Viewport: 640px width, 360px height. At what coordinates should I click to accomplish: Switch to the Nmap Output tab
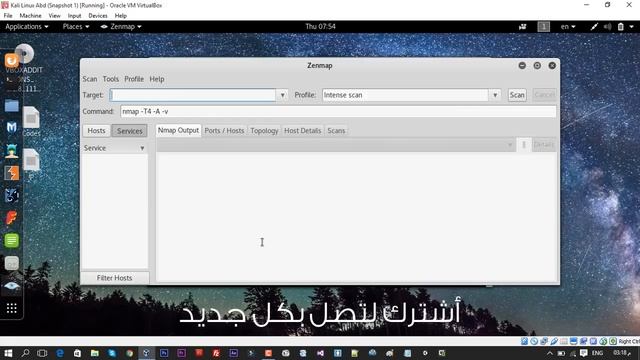pyautogui.click(x=178, y=130)
